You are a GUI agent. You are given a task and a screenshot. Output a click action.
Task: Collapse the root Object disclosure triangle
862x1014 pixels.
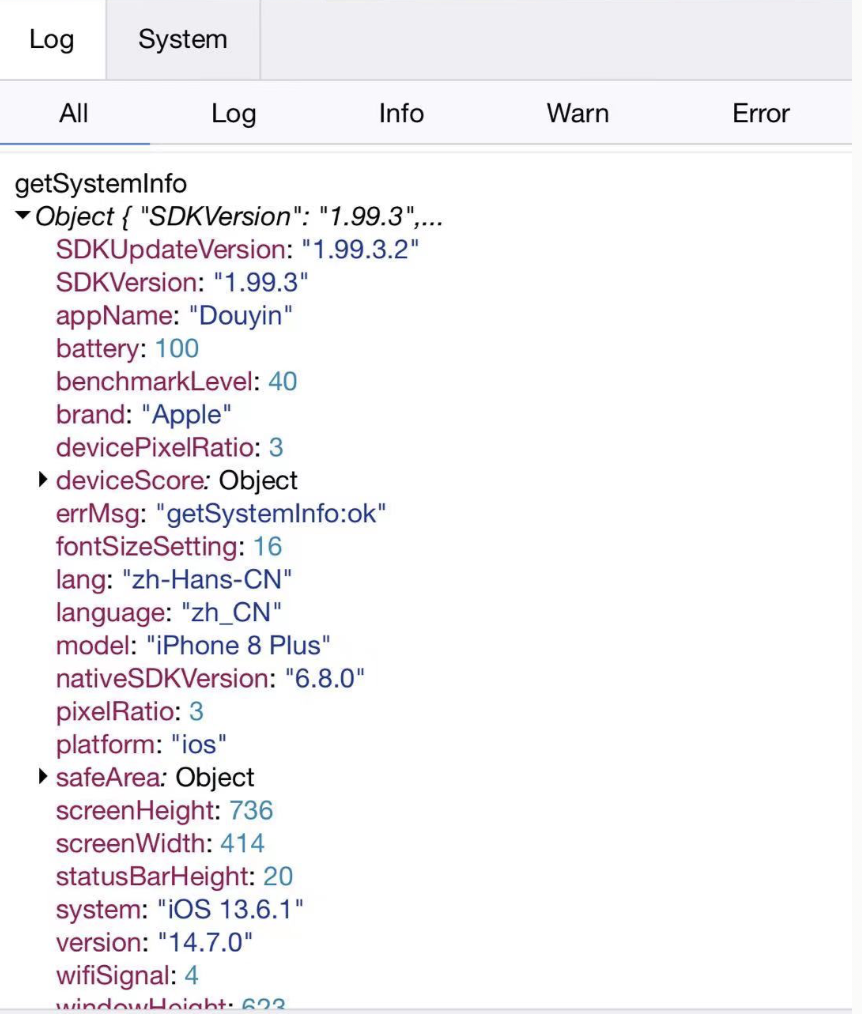click(23, 215)
